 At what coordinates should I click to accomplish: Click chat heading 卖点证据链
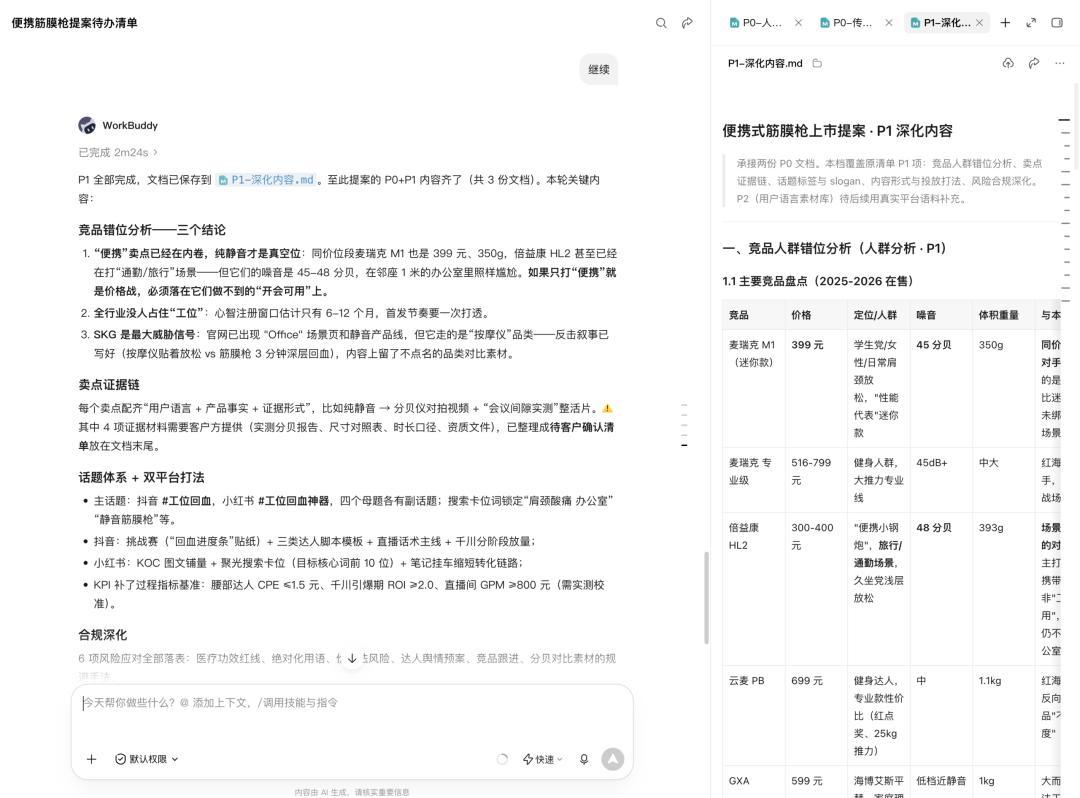[109, 385]
